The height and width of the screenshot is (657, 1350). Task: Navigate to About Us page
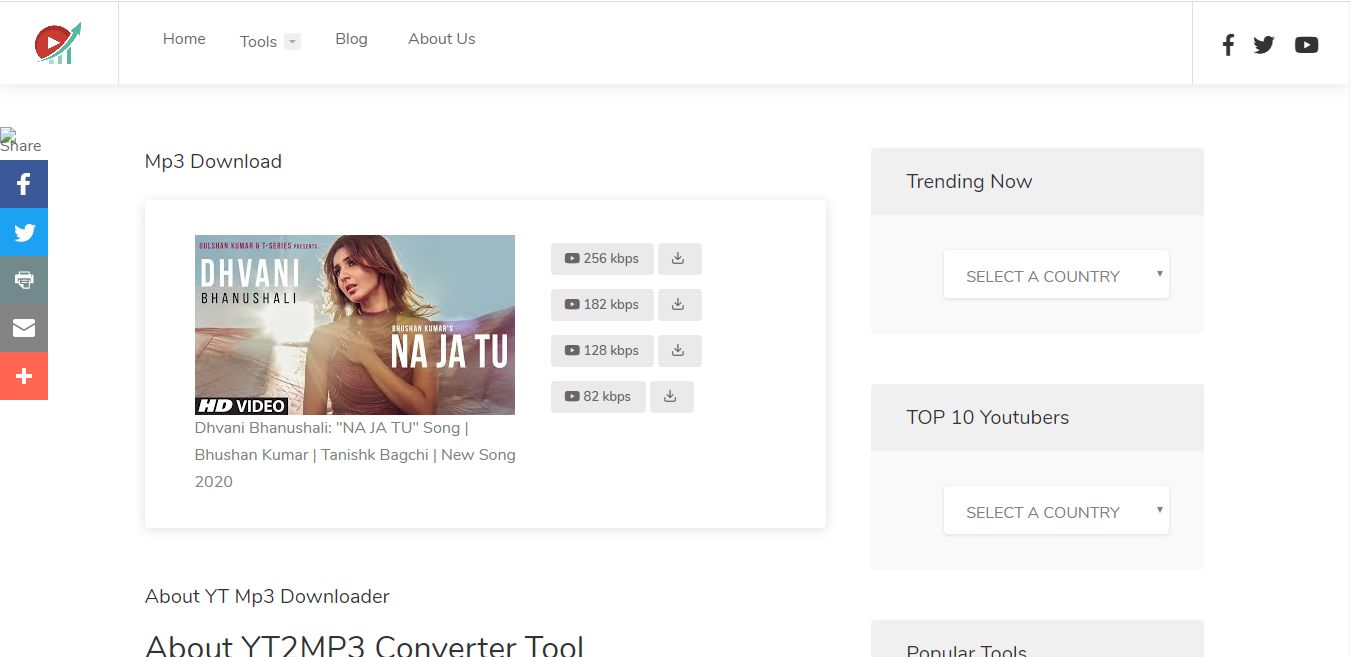point(441,39)
